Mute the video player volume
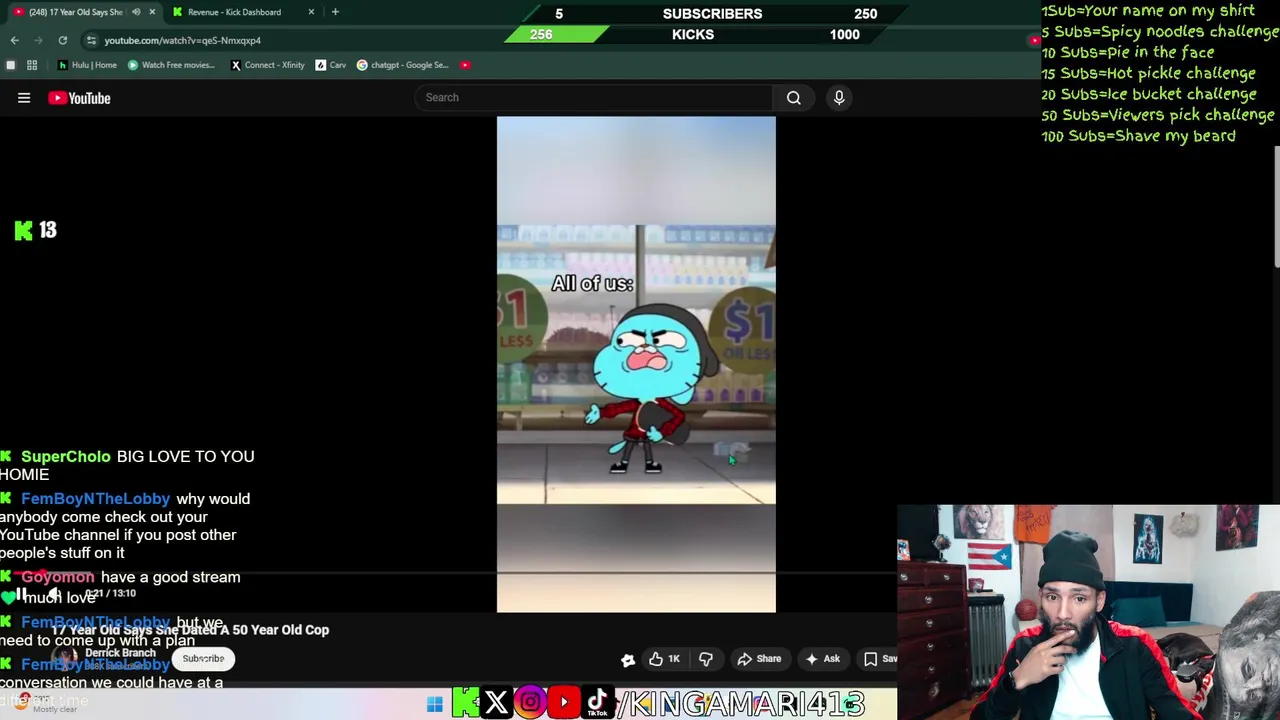Viewport: 1280px width, 720px height. [53, 594]
